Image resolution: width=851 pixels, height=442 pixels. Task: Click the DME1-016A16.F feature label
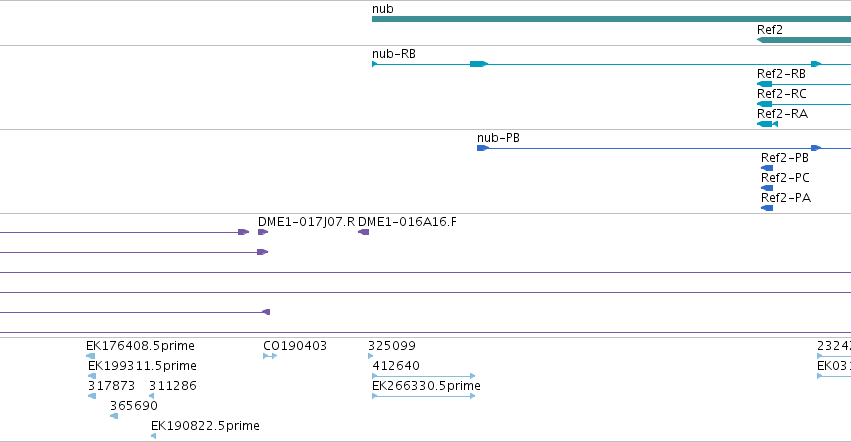click(x=407, y=222)
